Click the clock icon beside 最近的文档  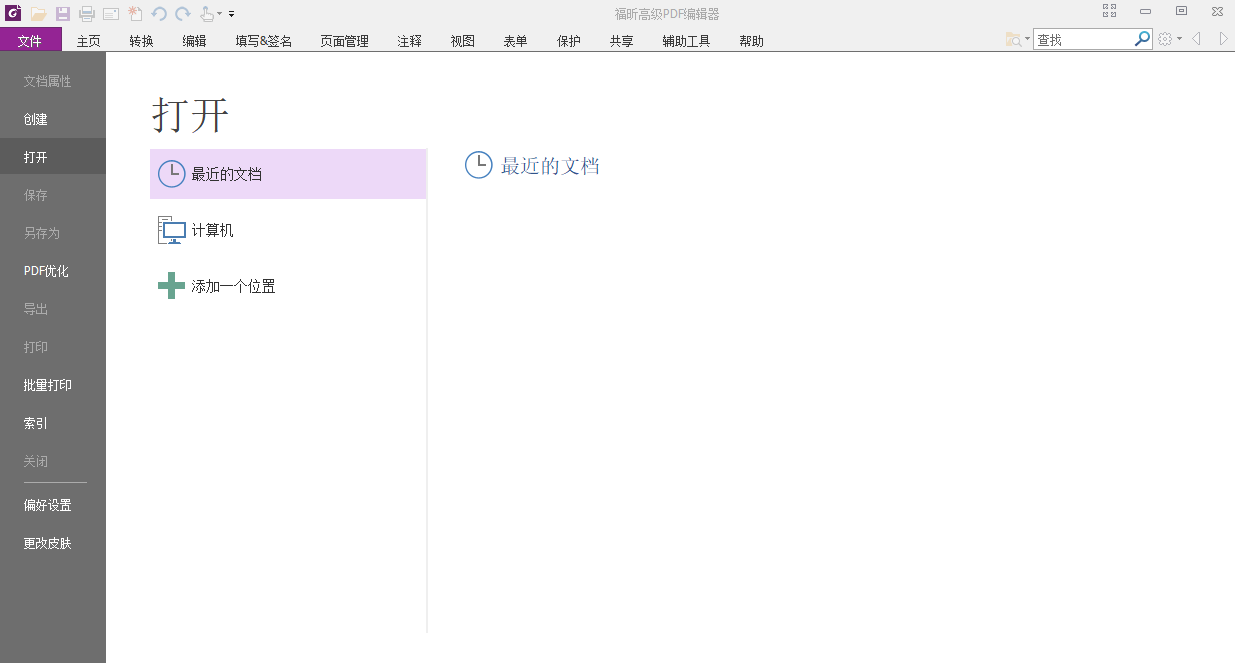(x=170, y=173)
